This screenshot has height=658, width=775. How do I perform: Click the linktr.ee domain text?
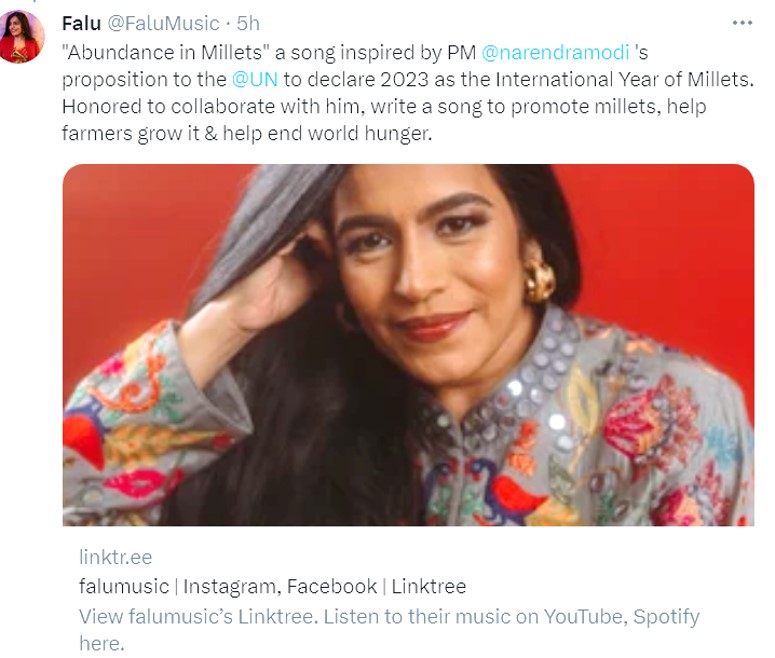(x=116, y=557)
